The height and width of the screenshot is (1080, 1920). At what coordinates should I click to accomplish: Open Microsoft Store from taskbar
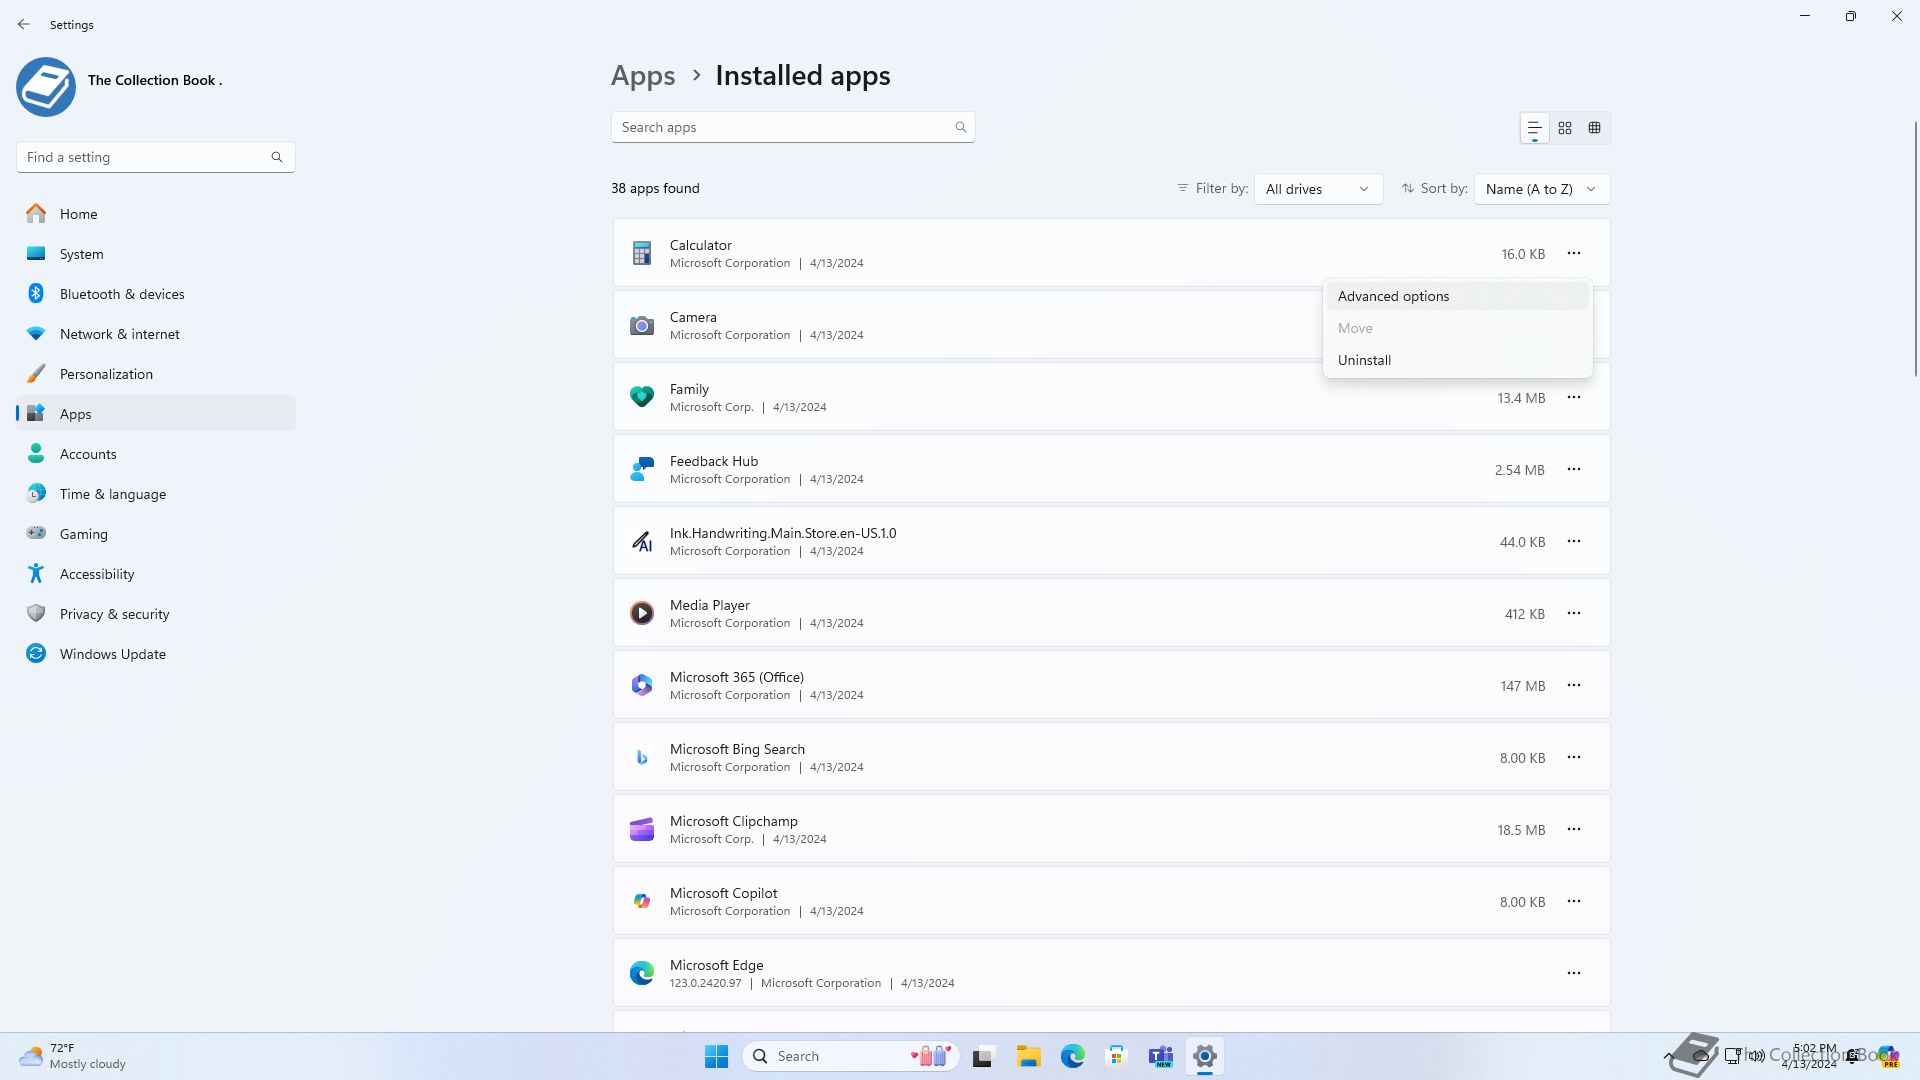1116,1056
